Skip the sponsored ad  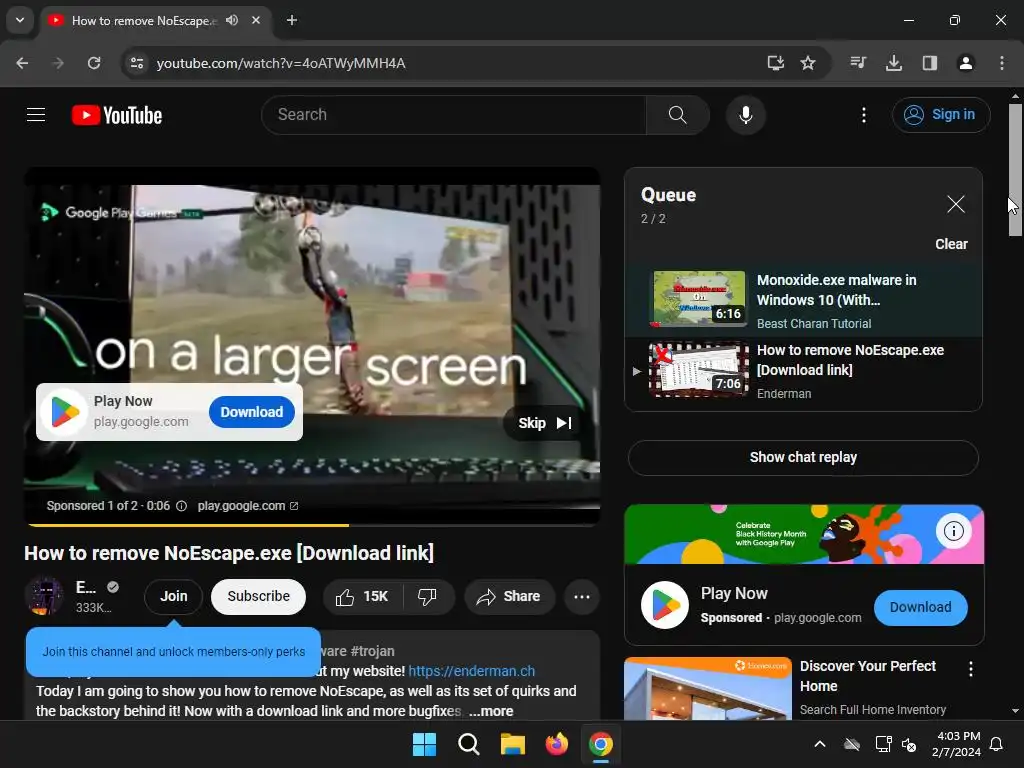point(545,423)
